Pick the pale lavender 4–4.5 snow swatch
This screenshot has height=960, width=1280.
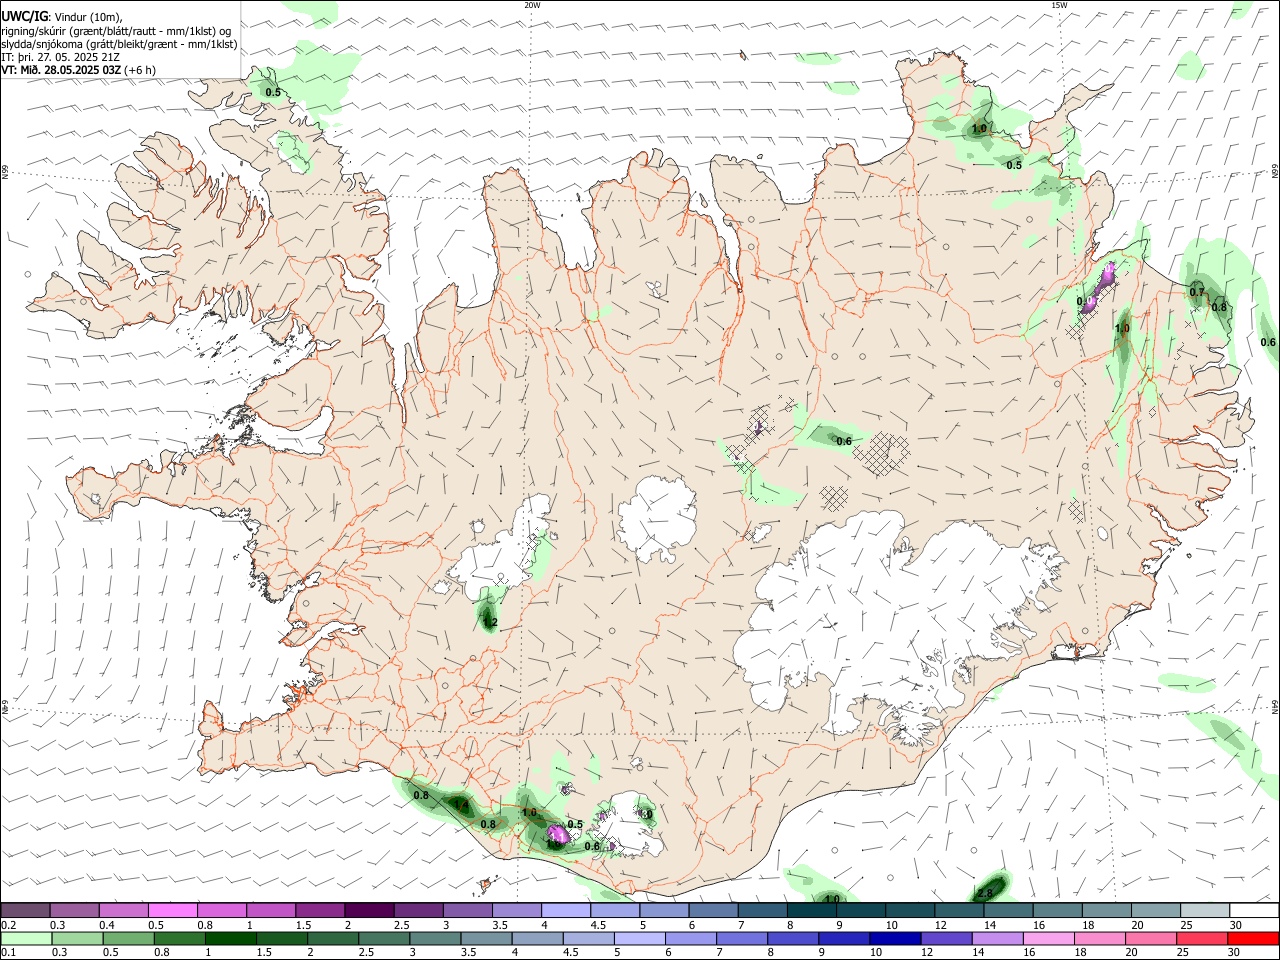565,910
